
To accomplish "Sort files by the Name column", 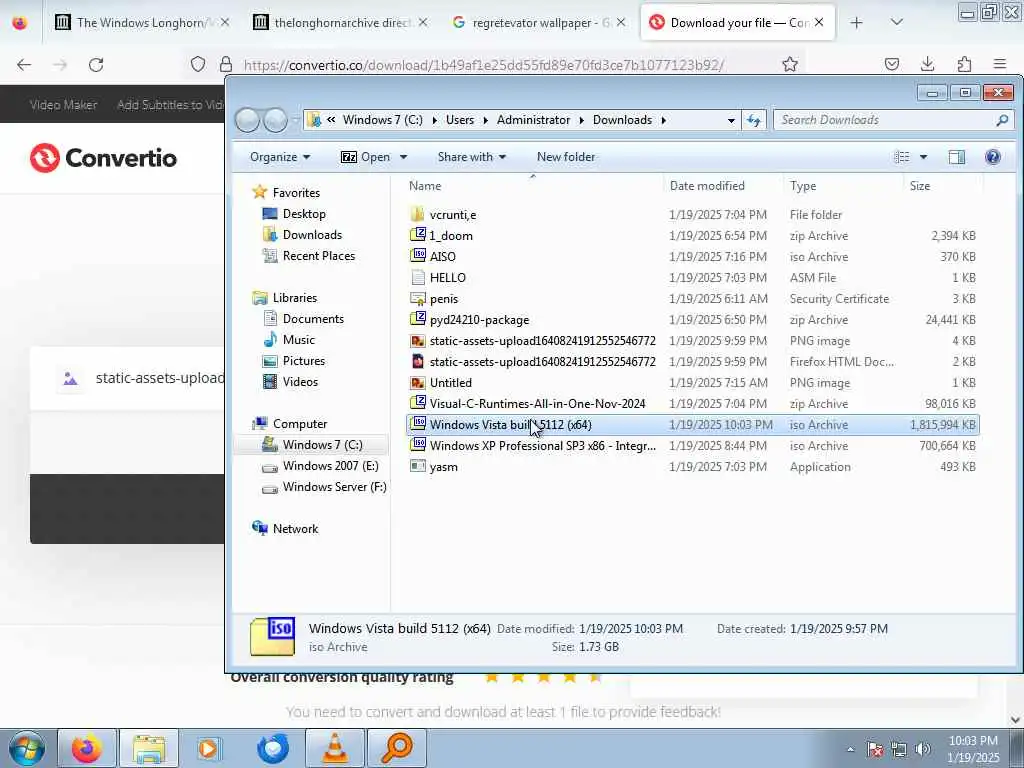I will 425,186.
